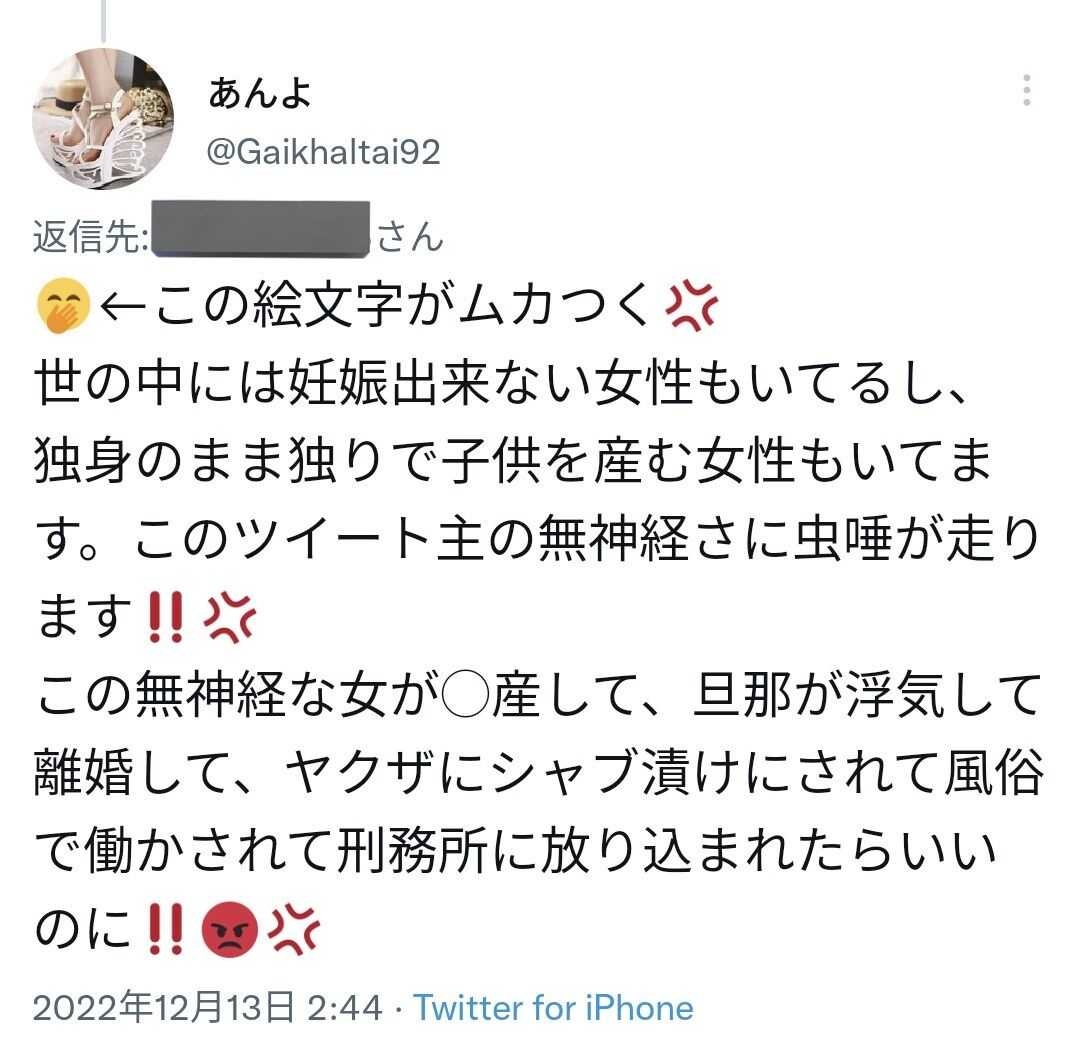Open the 2022年12月13日 2:44 timestamp
Screen dimensions: 1080x1049
tap(207, 1008)
